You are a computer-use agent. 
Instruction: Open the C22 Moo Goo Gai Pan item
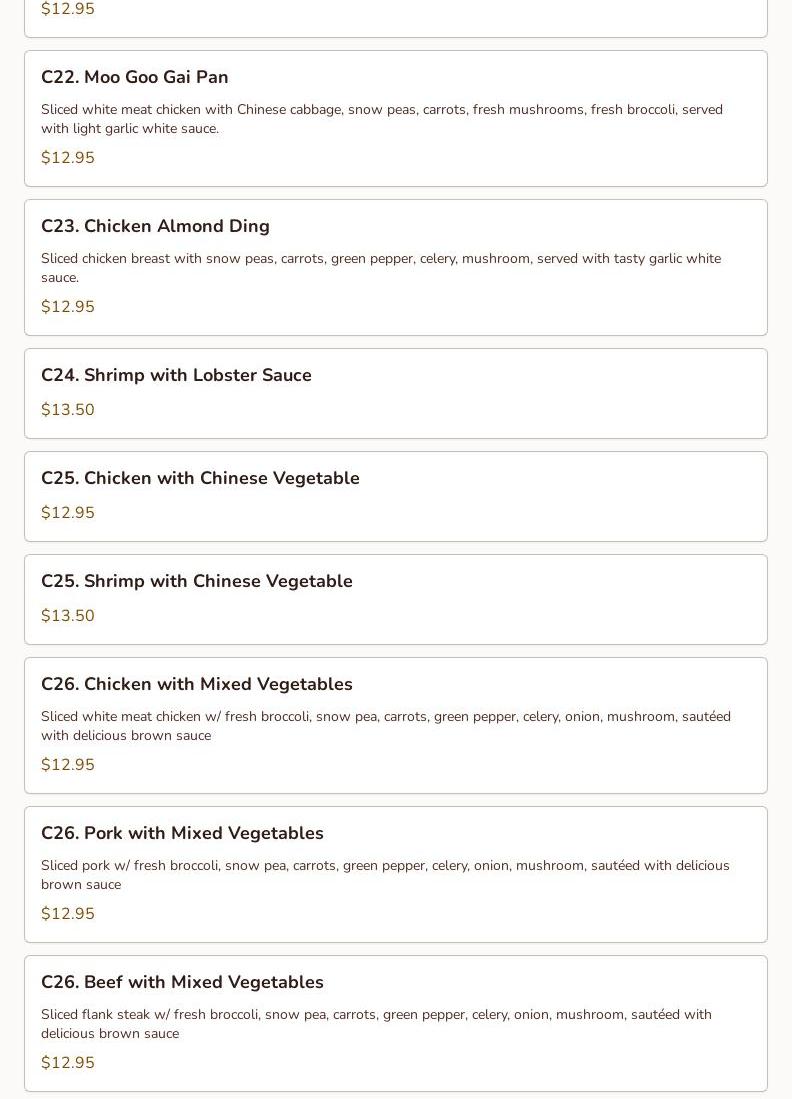135,77
